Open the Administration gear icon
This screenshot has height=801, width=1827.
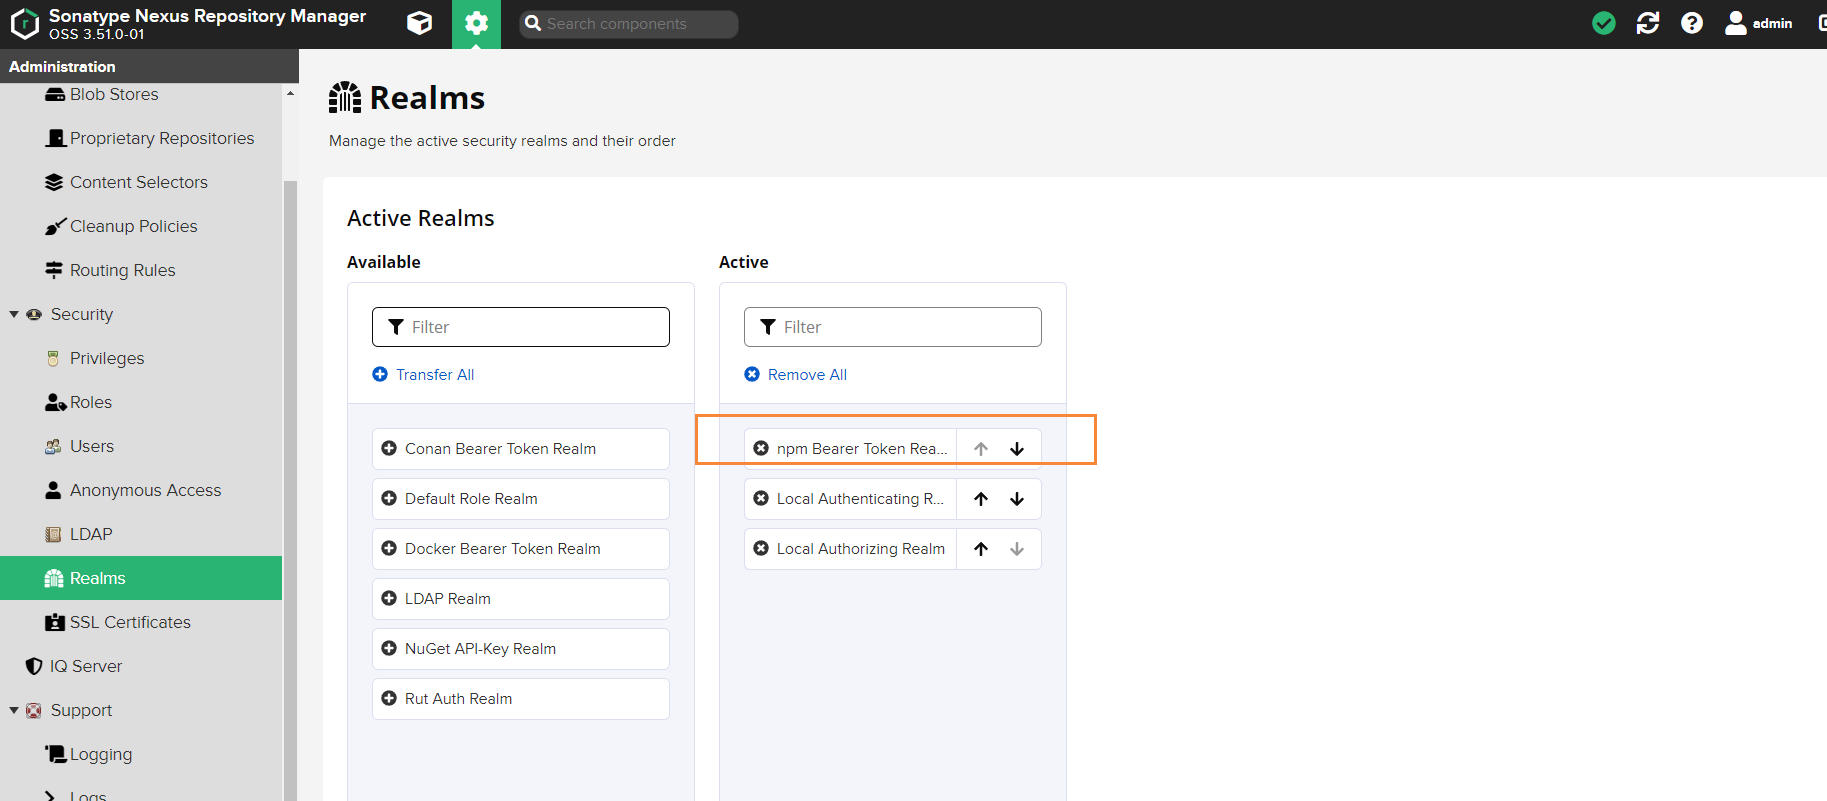tap(476, 24)
